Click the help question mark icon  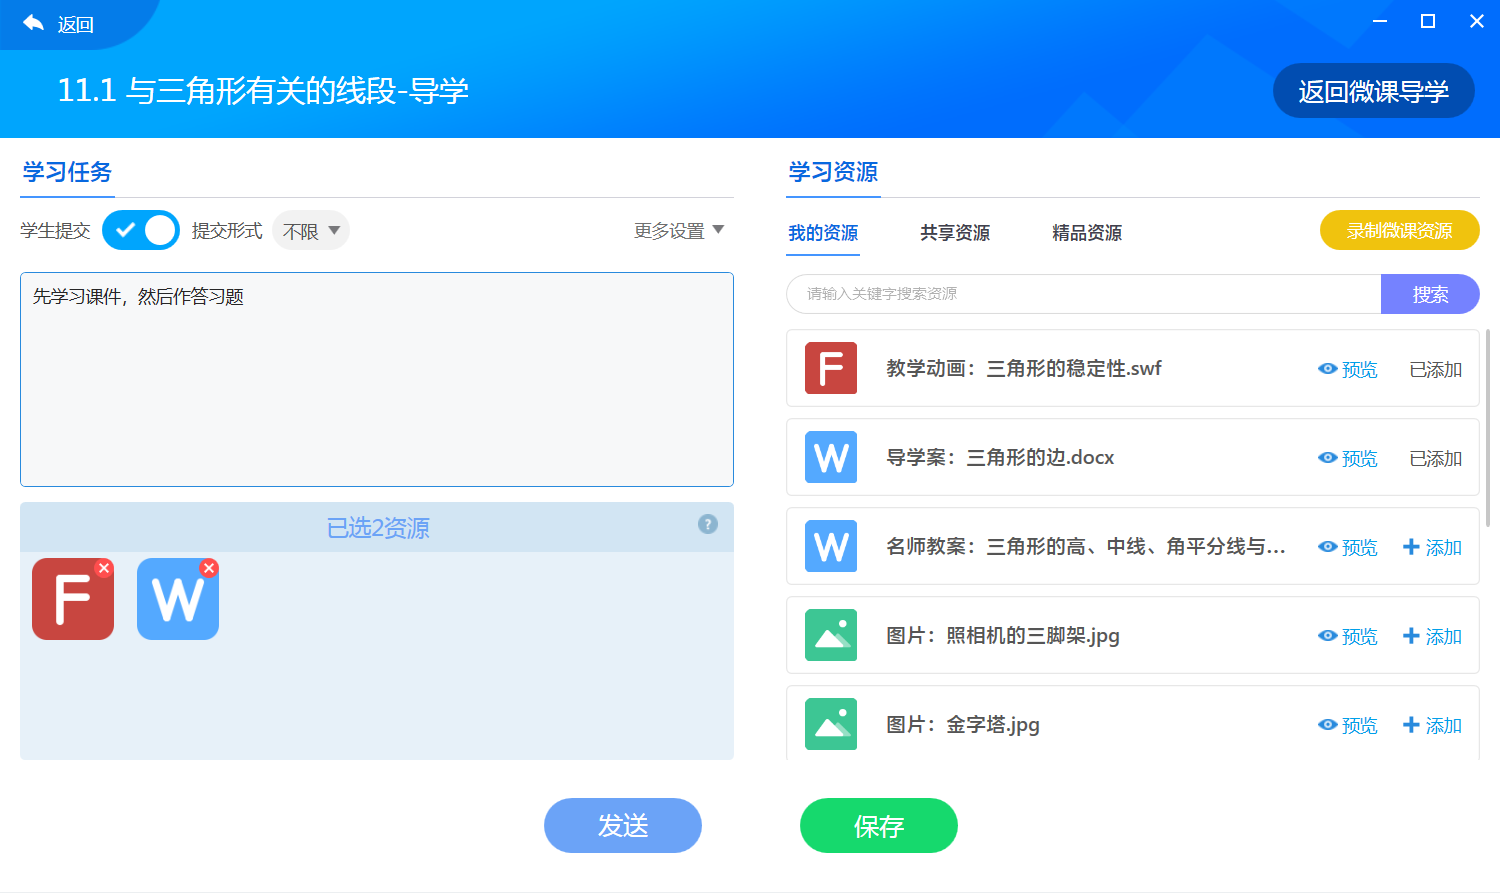point(708,524)
